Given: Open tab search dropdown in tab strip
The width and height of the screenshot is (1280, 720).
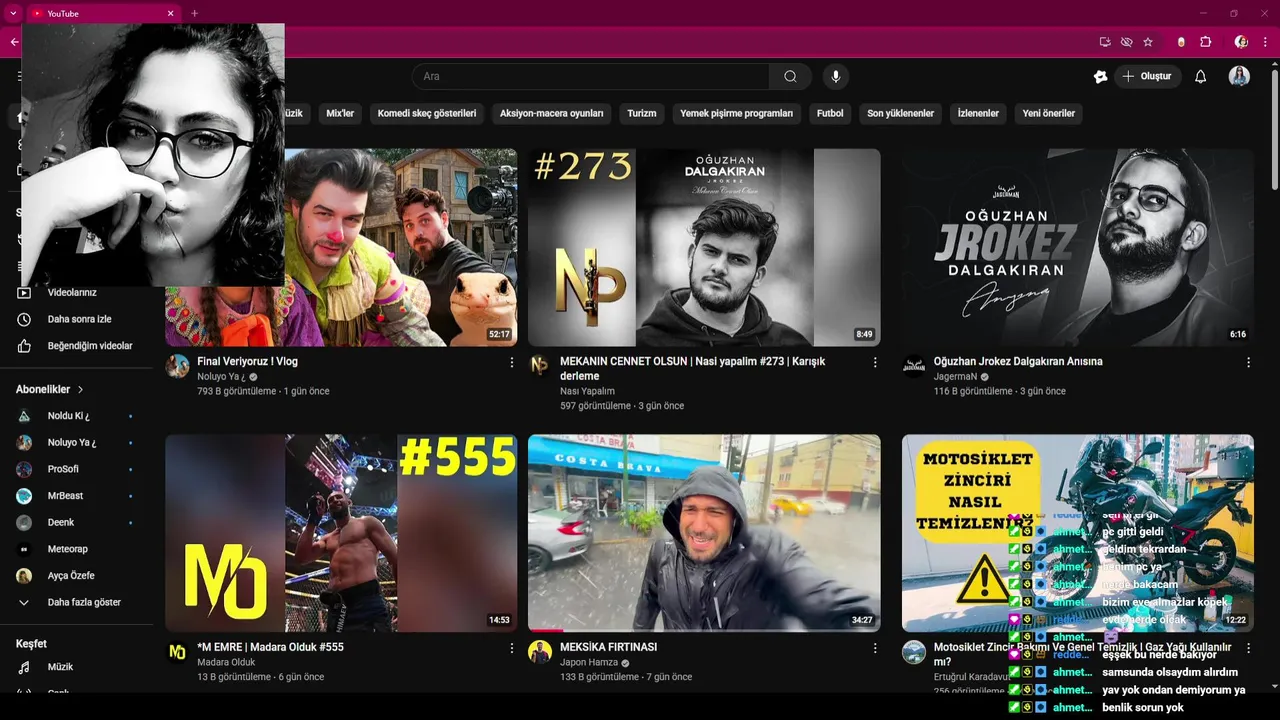Looking at the screenshot, I should [x=13, y=13].
